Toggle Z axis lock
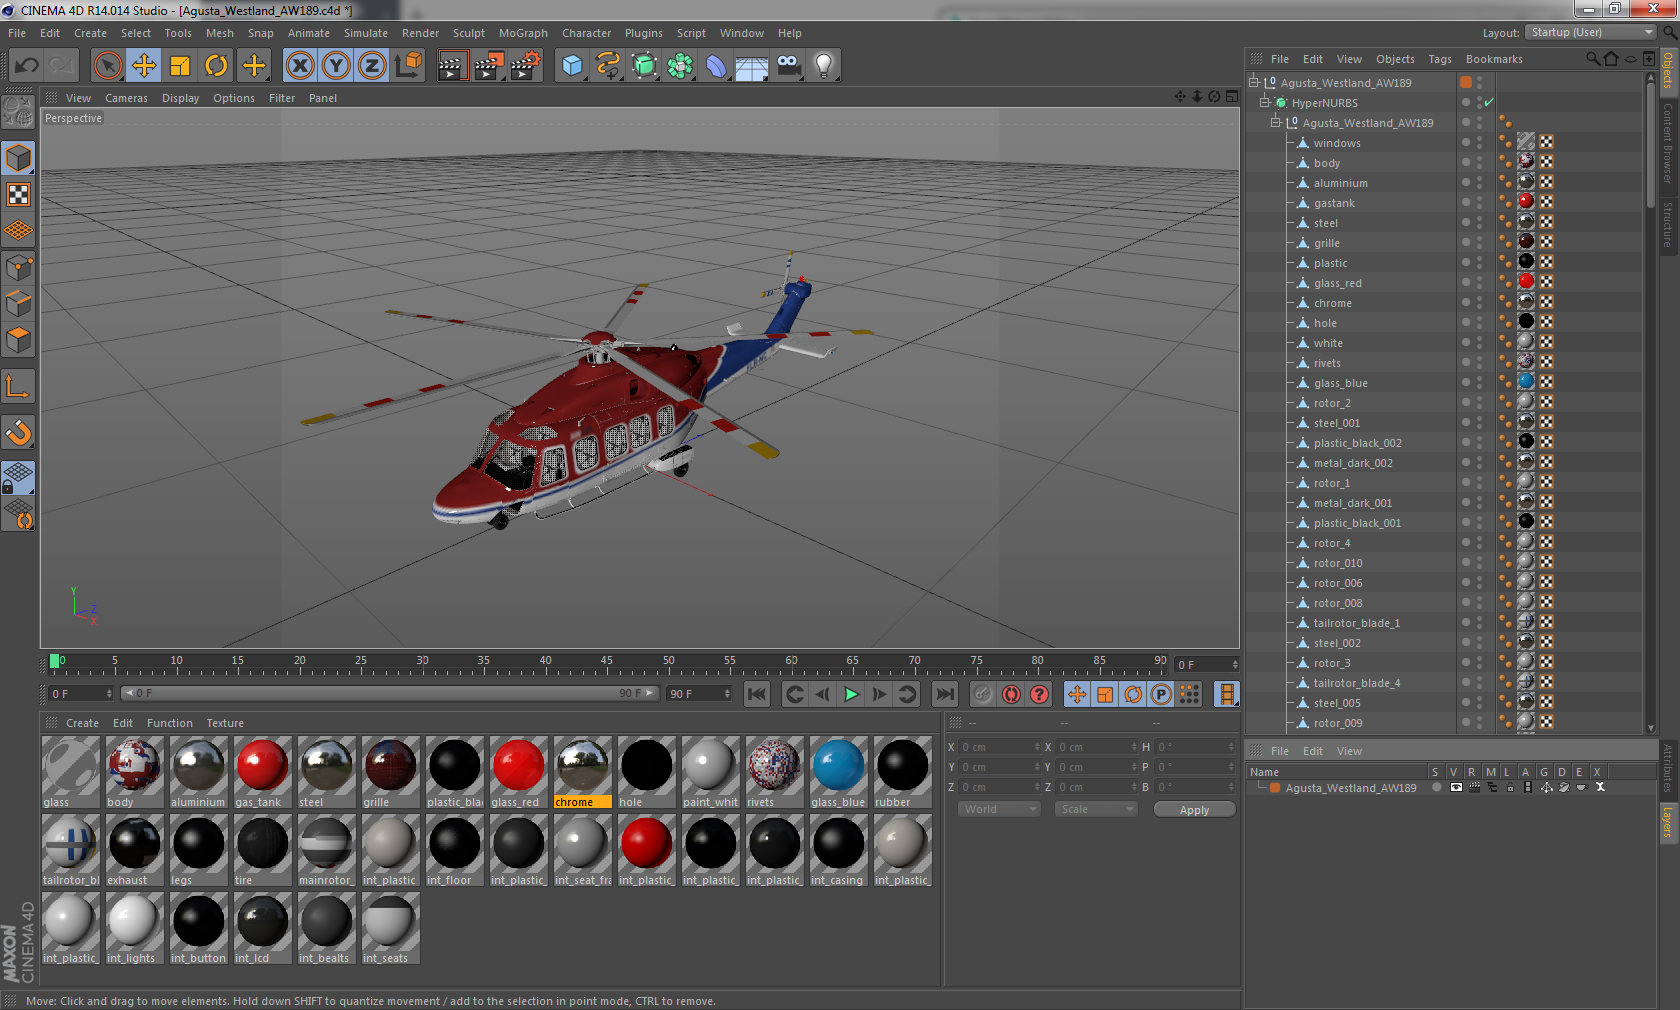1680x1010 pixels. [372, 66]
